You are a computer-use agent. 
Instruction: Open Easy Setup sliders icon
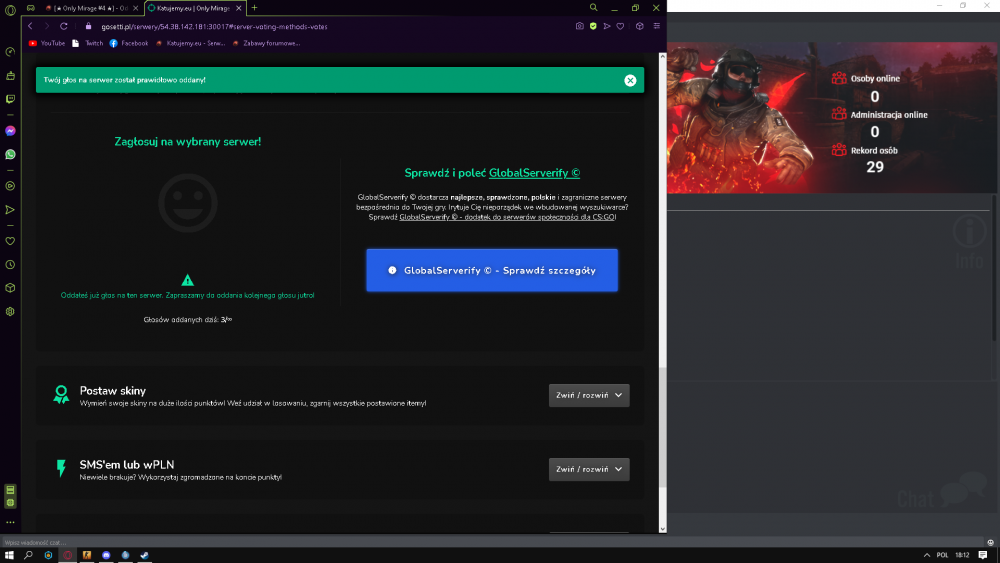(656, 26)
